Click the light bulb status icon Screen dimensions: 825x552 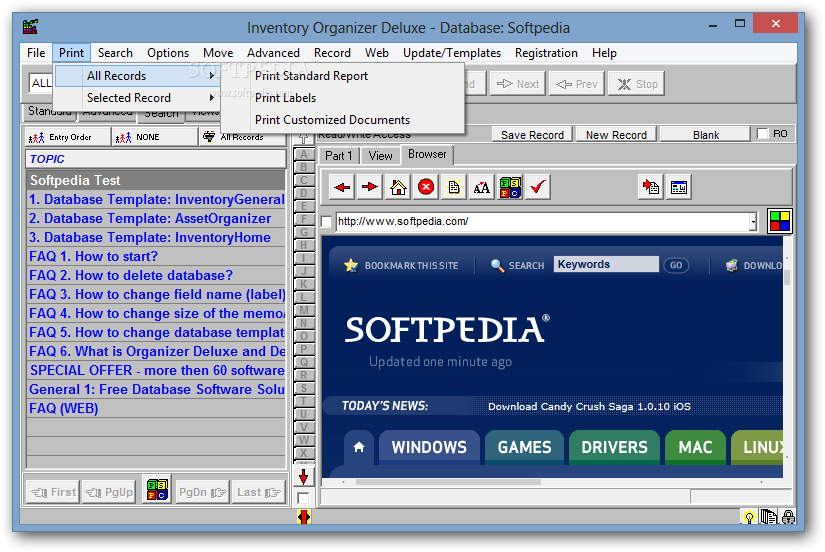click(x=749, y=517)
